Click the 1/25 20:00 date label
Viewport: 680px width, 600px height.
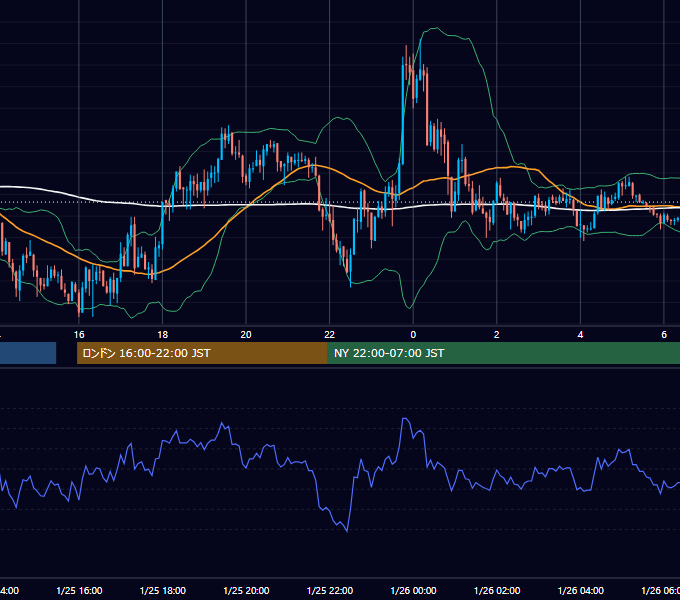[246, 590]
